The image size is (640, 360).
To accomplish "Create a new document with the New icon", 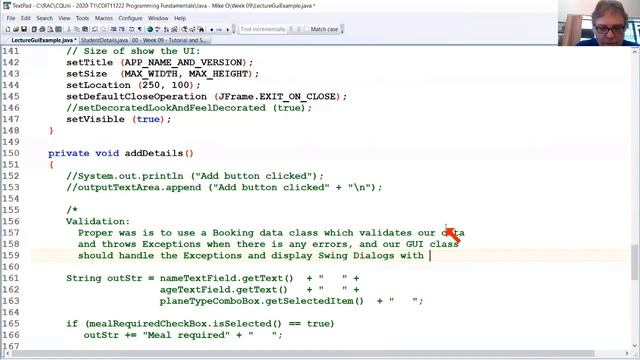I will coord(8,29).
